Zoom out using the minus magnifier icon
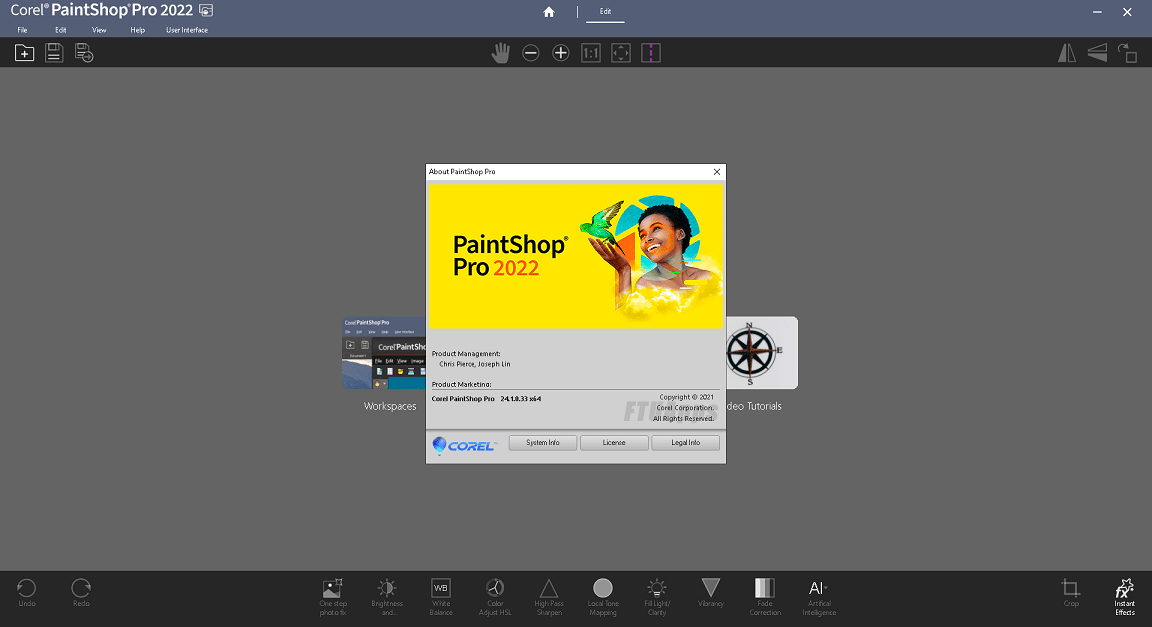The width and height of the screenshot is (1152, 627). (531, 52)
